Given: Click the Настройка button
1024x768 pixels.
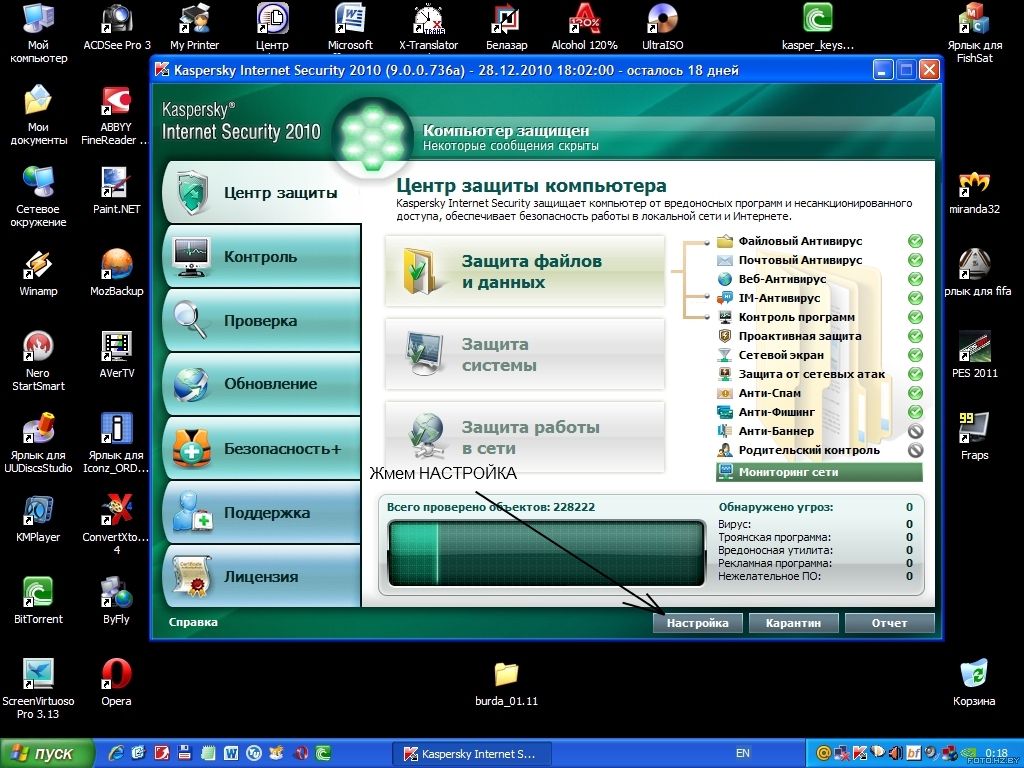Looking at the screenshot, I should 697,623.
